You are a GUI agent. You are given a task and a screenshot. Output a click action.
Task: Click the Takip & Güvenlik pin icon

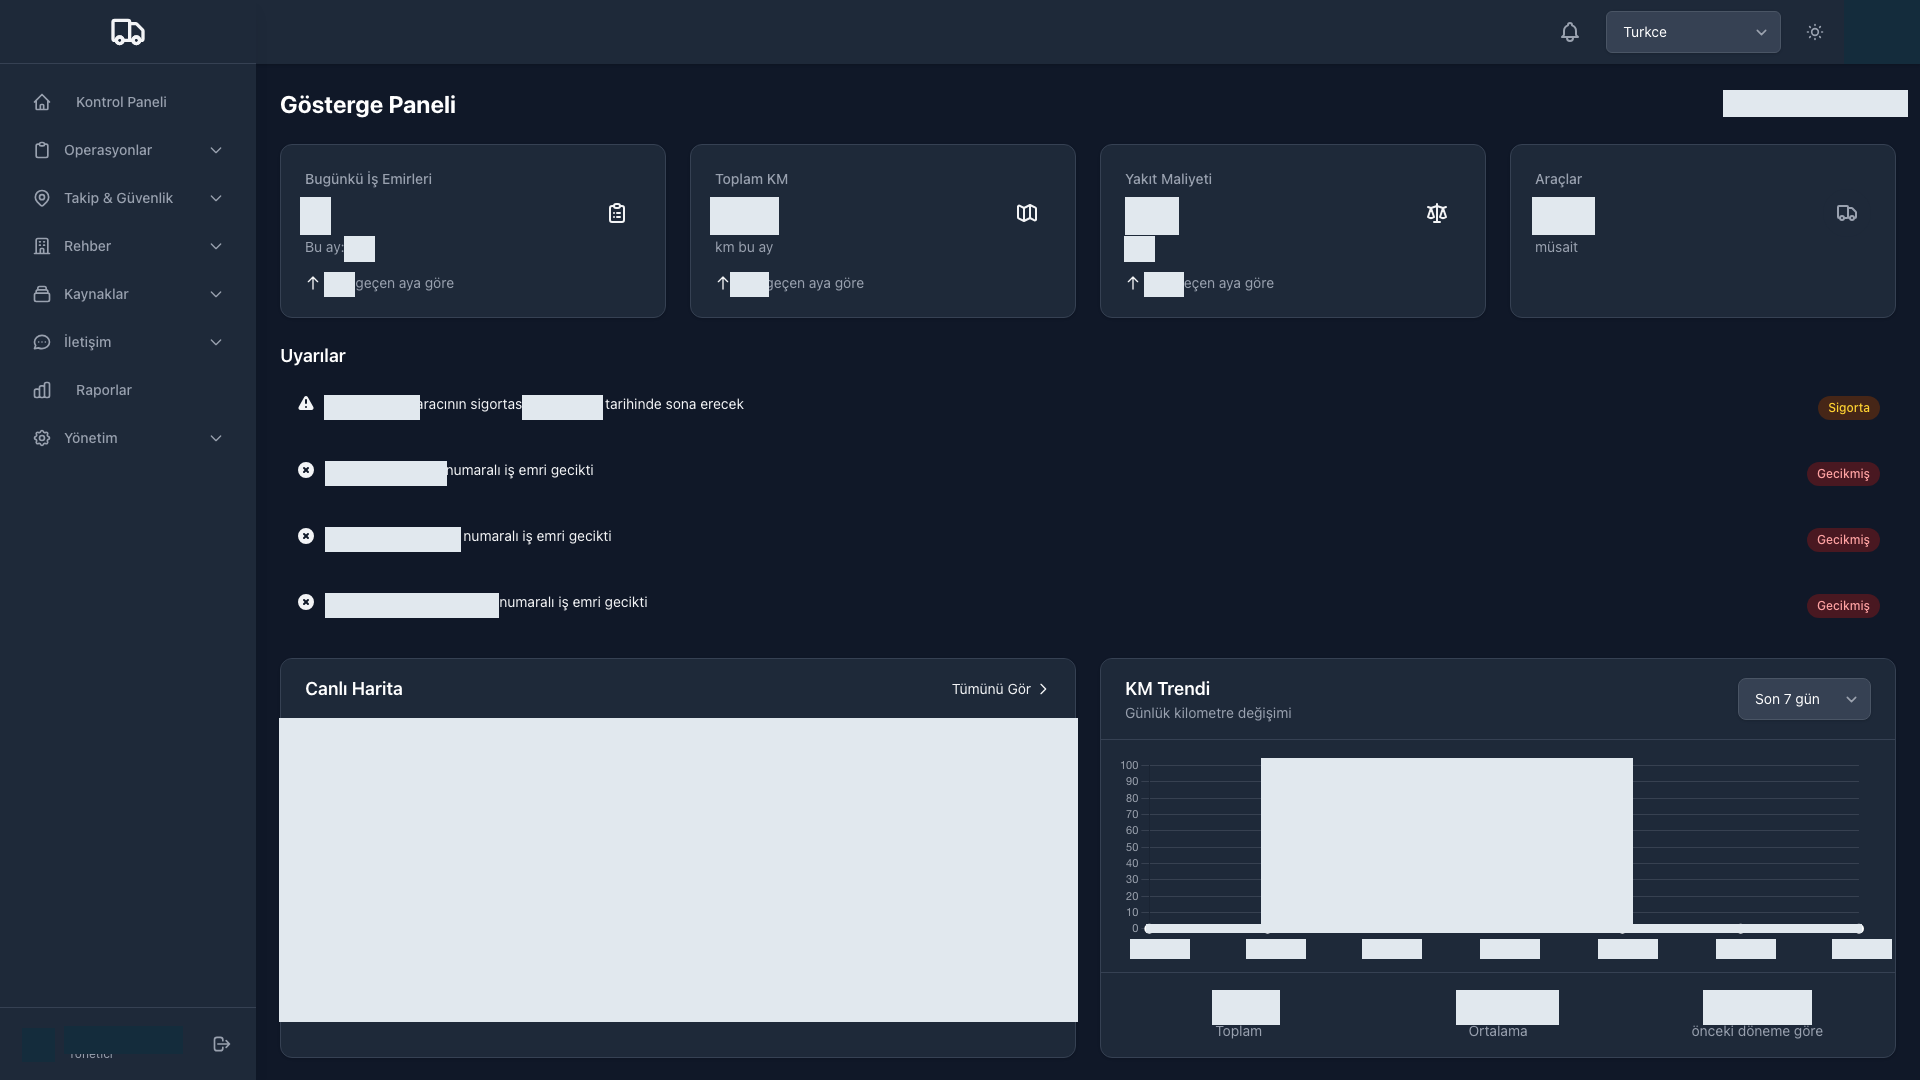[42, 198]
